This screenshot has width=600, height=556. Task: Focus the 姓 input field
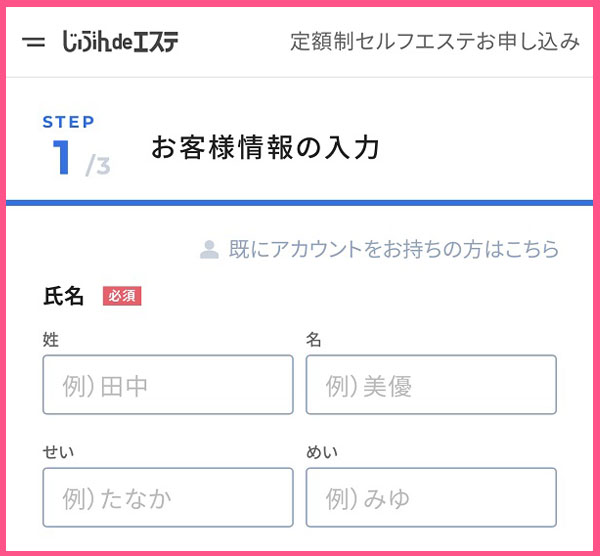pyautogui.click(x=168, y=385)
